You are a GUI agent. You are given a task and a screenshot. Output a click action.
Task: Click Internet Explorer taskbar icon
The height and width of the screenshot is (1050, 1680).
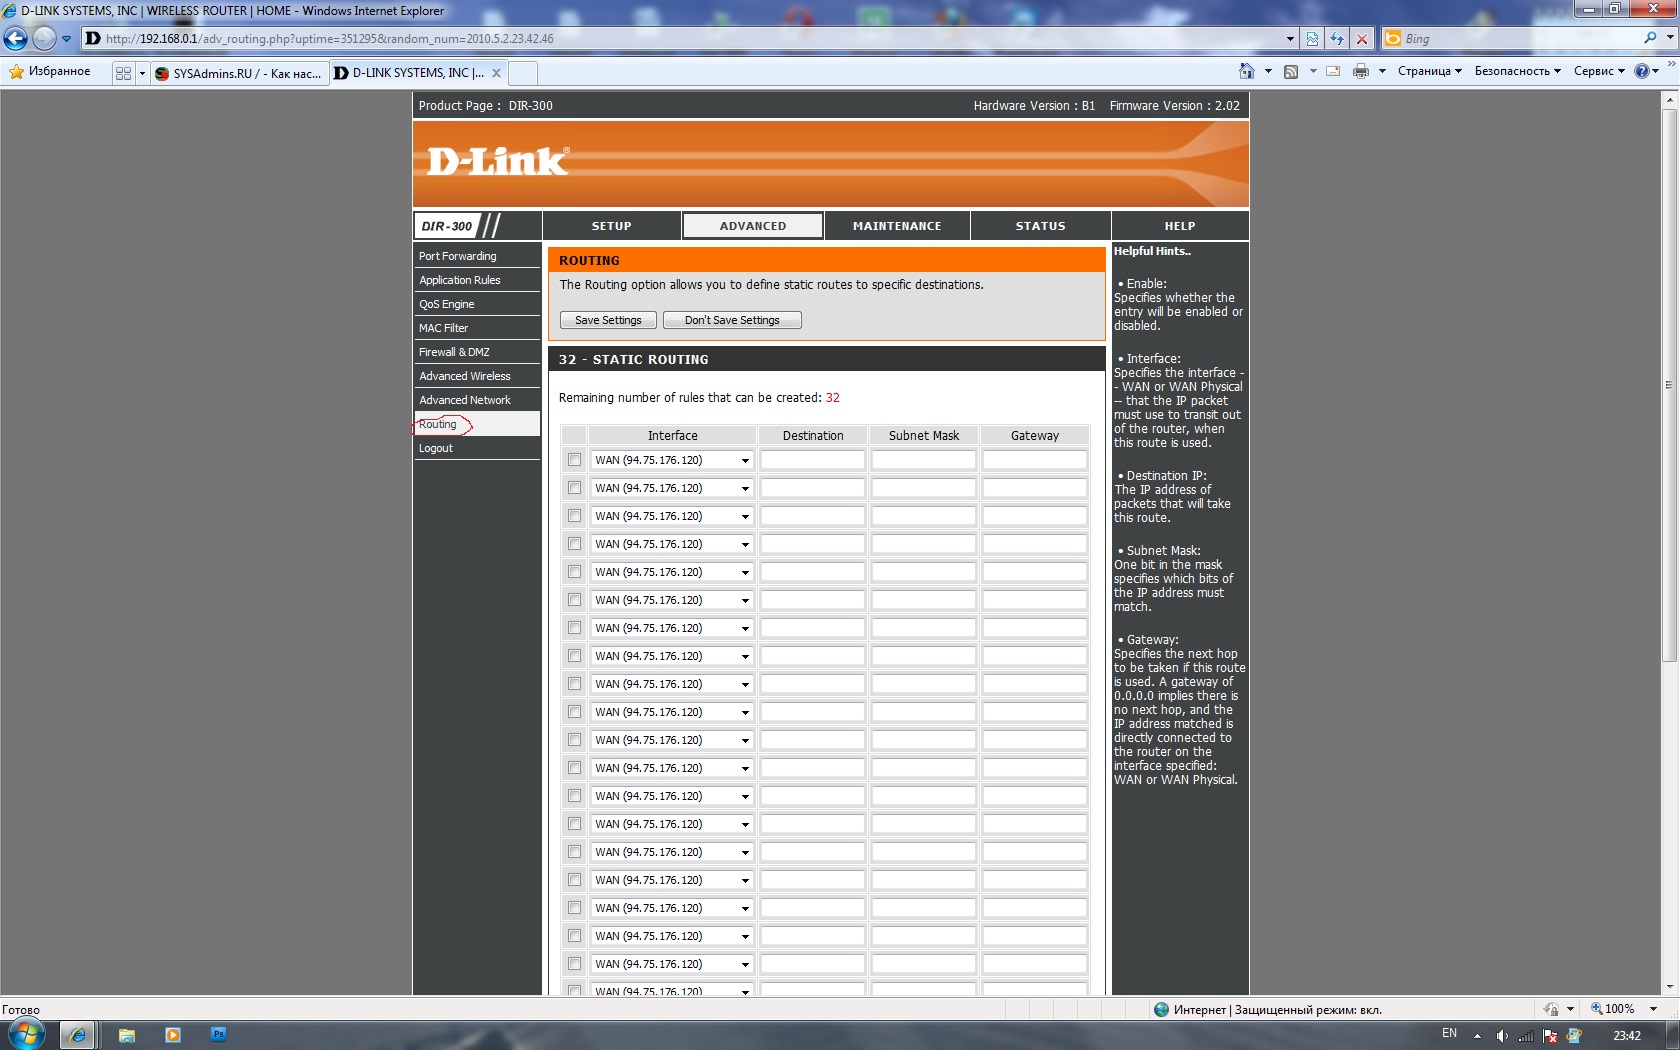78,1035
